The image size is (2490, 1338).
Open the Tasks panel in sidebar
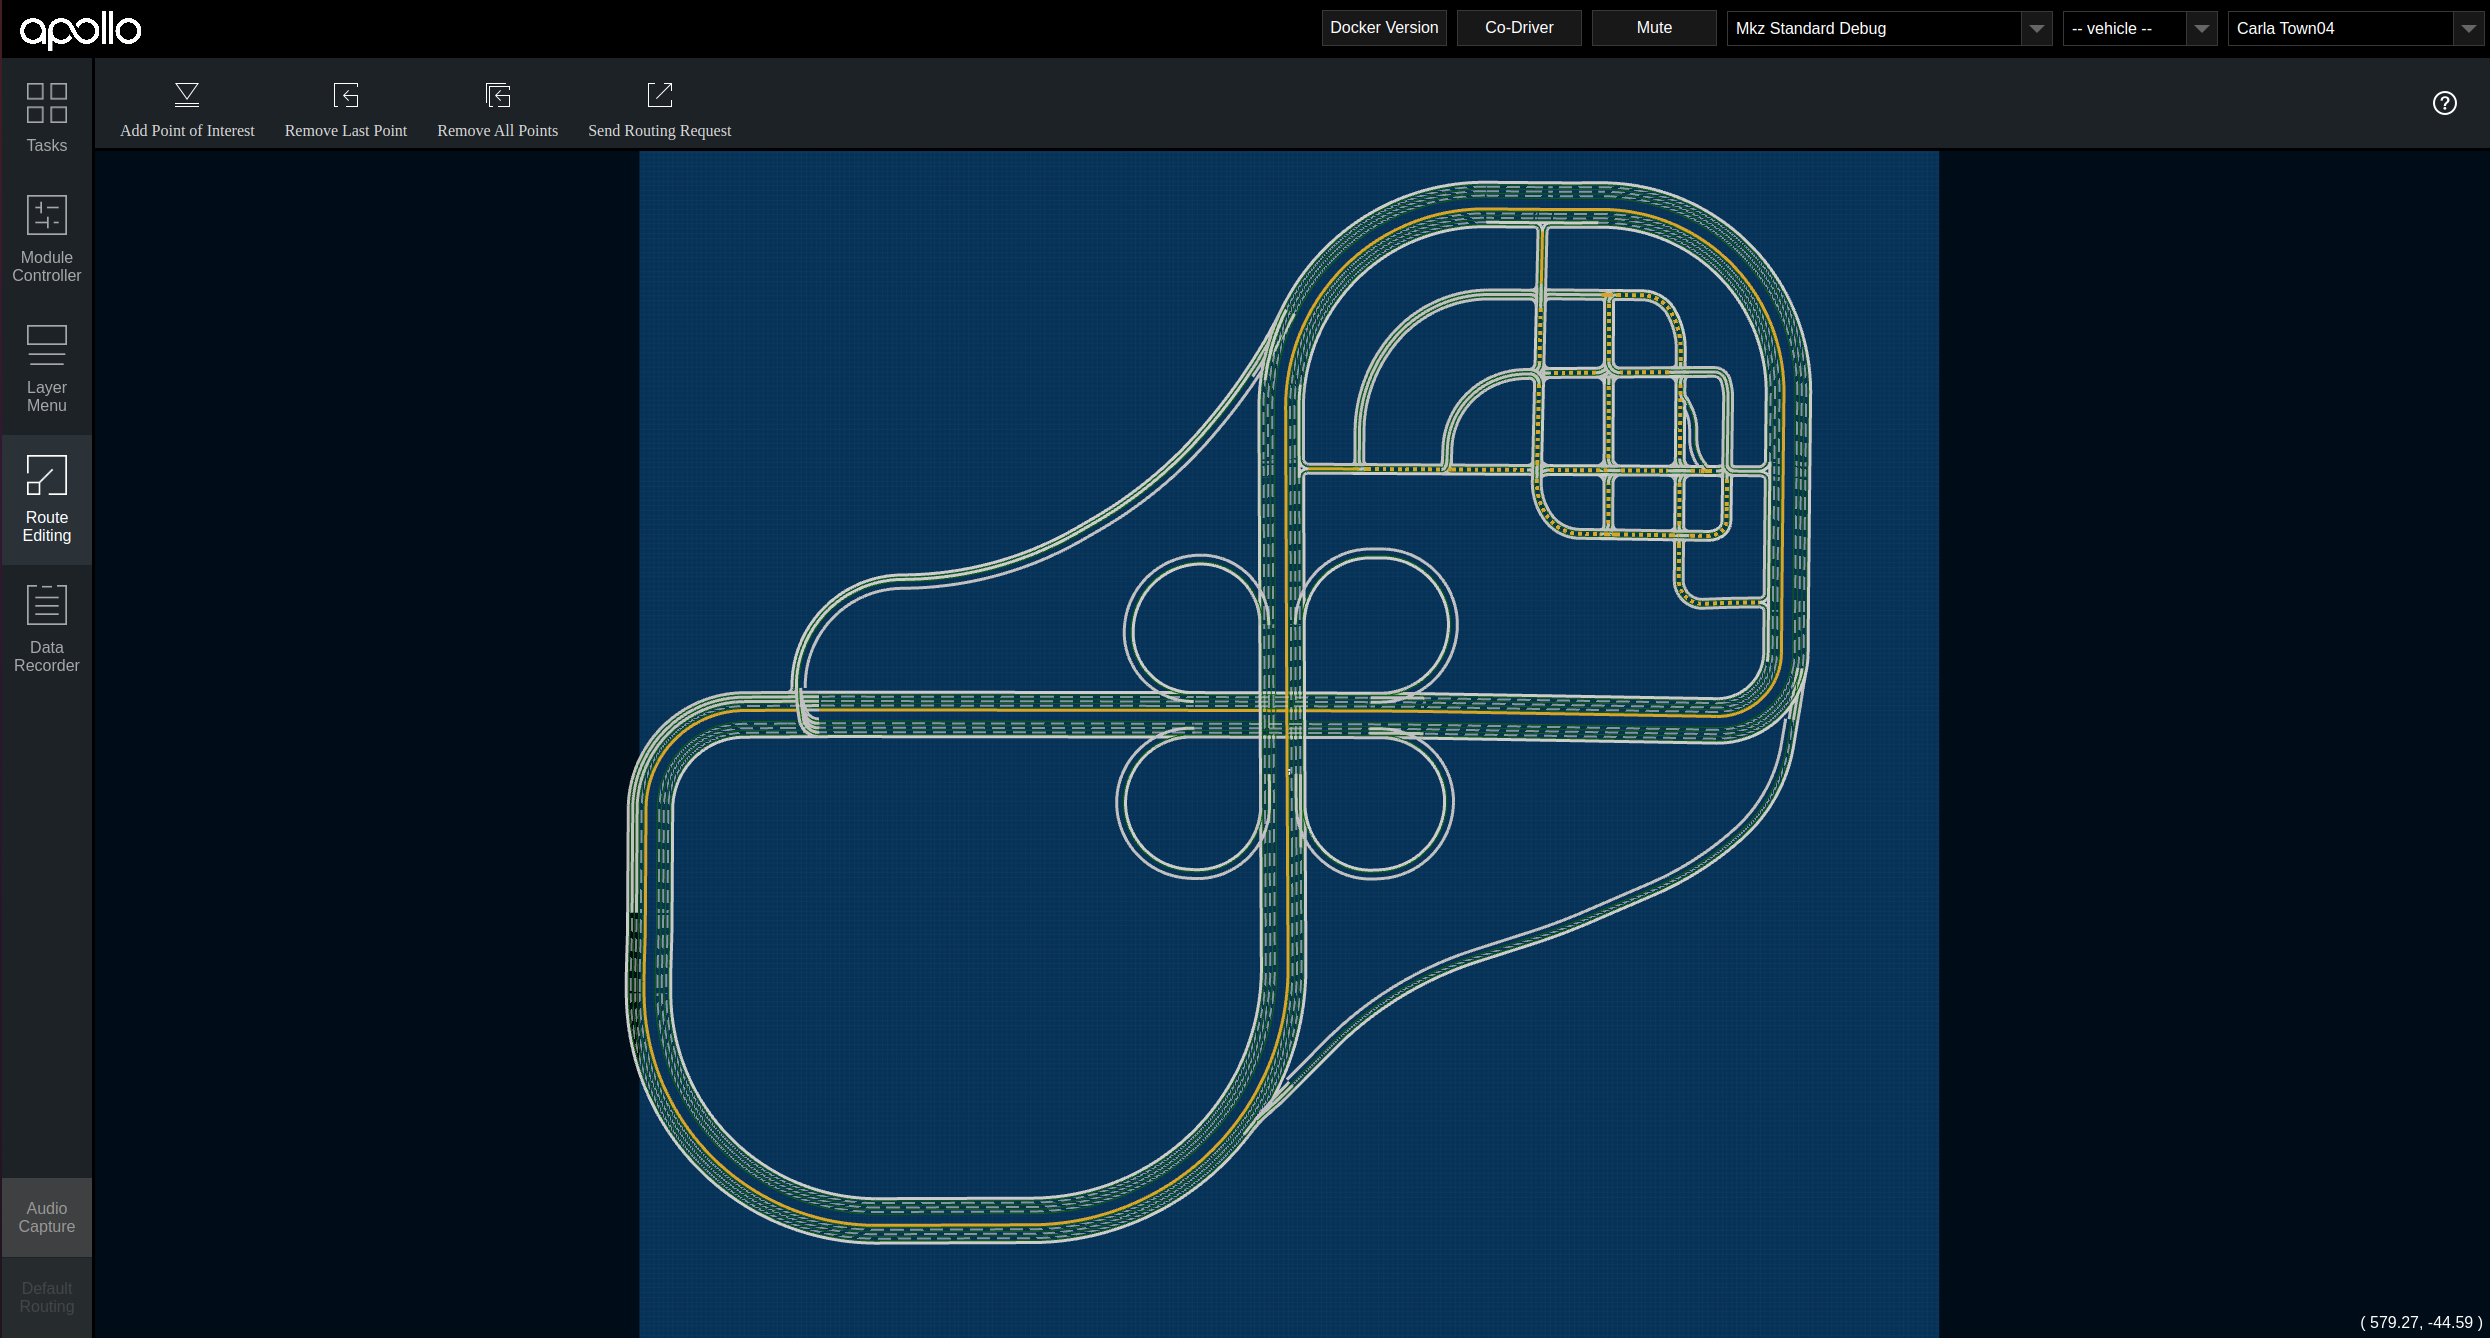tap(46, 117)
